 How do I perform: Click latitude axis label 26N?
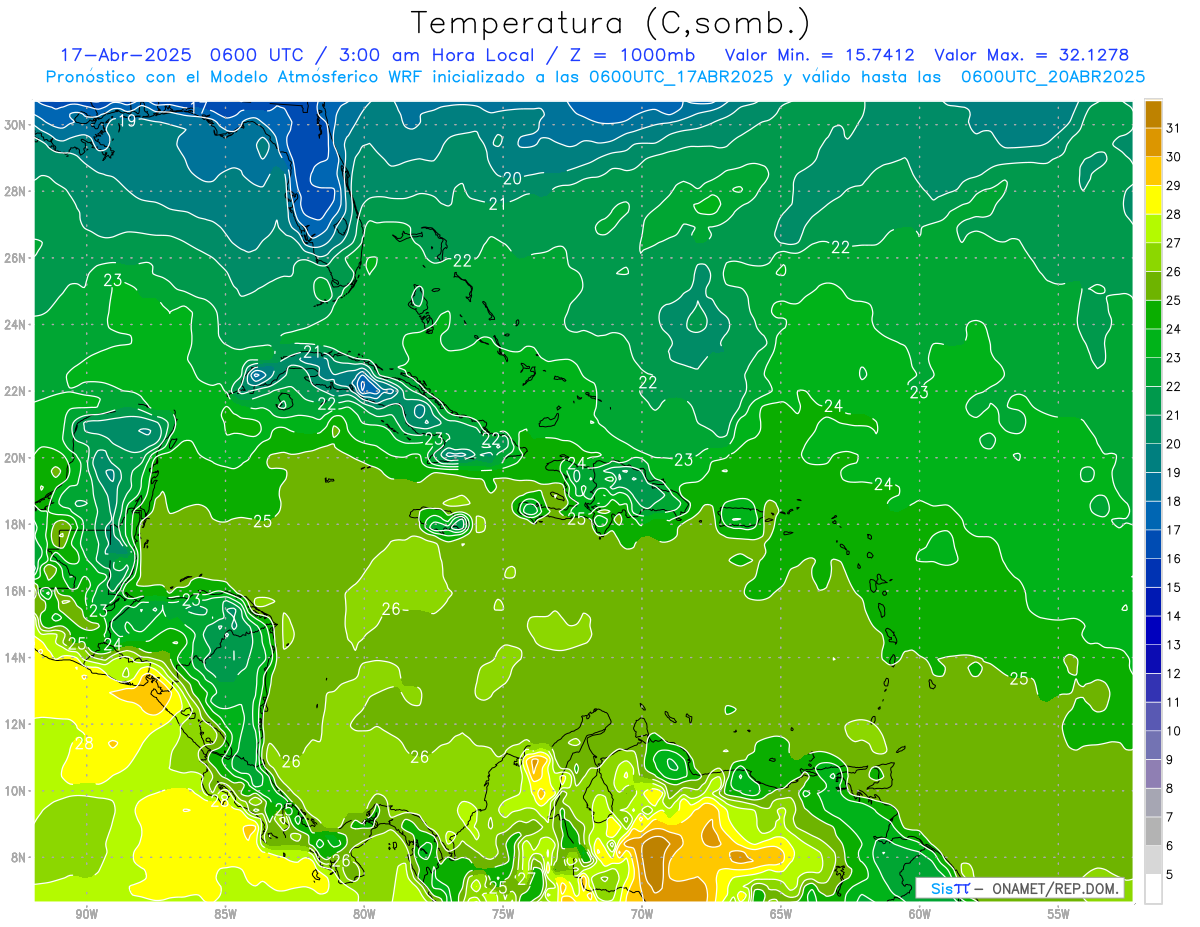(x=15, y=258)
